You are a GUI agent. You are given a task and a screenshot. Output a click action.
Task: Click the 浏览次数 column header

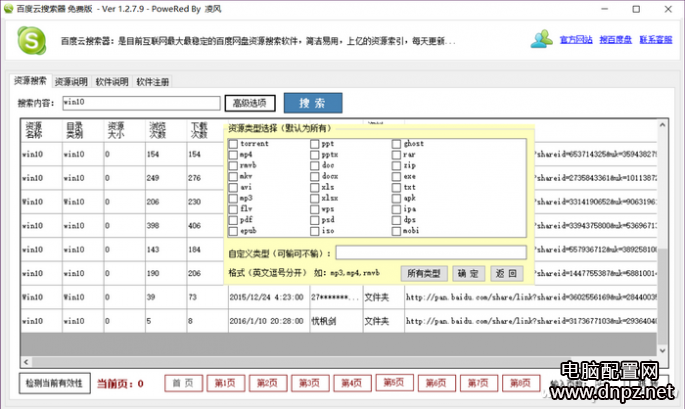click(166, 130)
